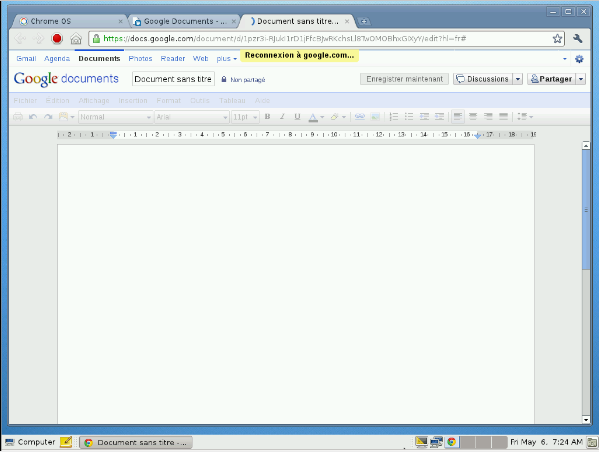
Task: Stop page loading with the red button
Action: point(57,39)
